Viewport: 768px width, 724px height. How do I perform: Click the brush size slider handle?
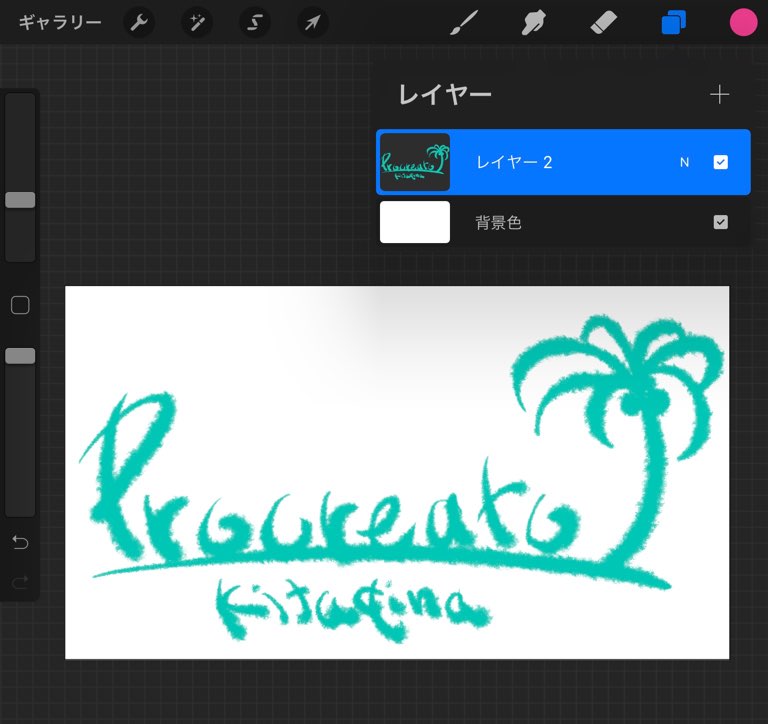[20, 200]
